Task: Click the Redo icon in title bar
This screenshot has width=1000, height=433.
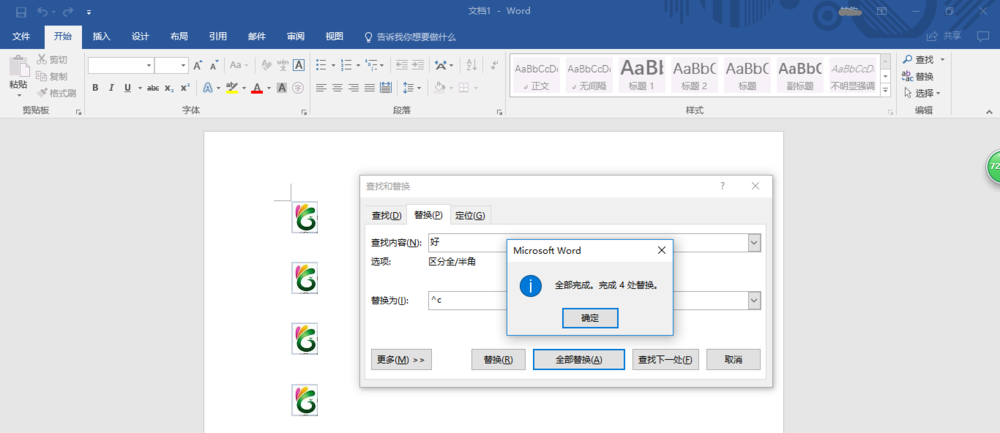Action: (68, 11)
